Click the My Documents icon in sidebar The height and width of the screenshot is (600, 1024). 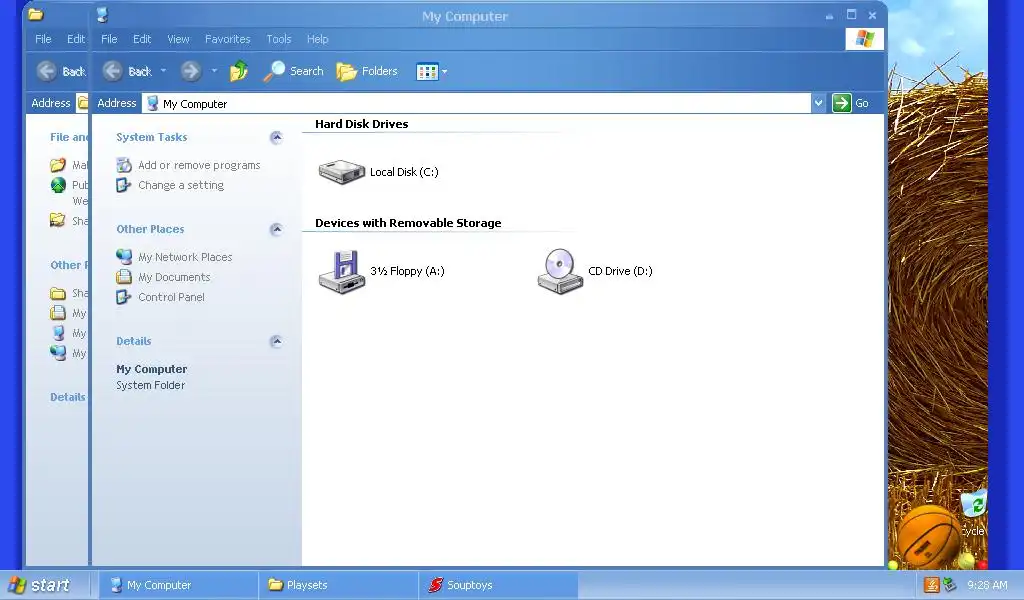124,277
